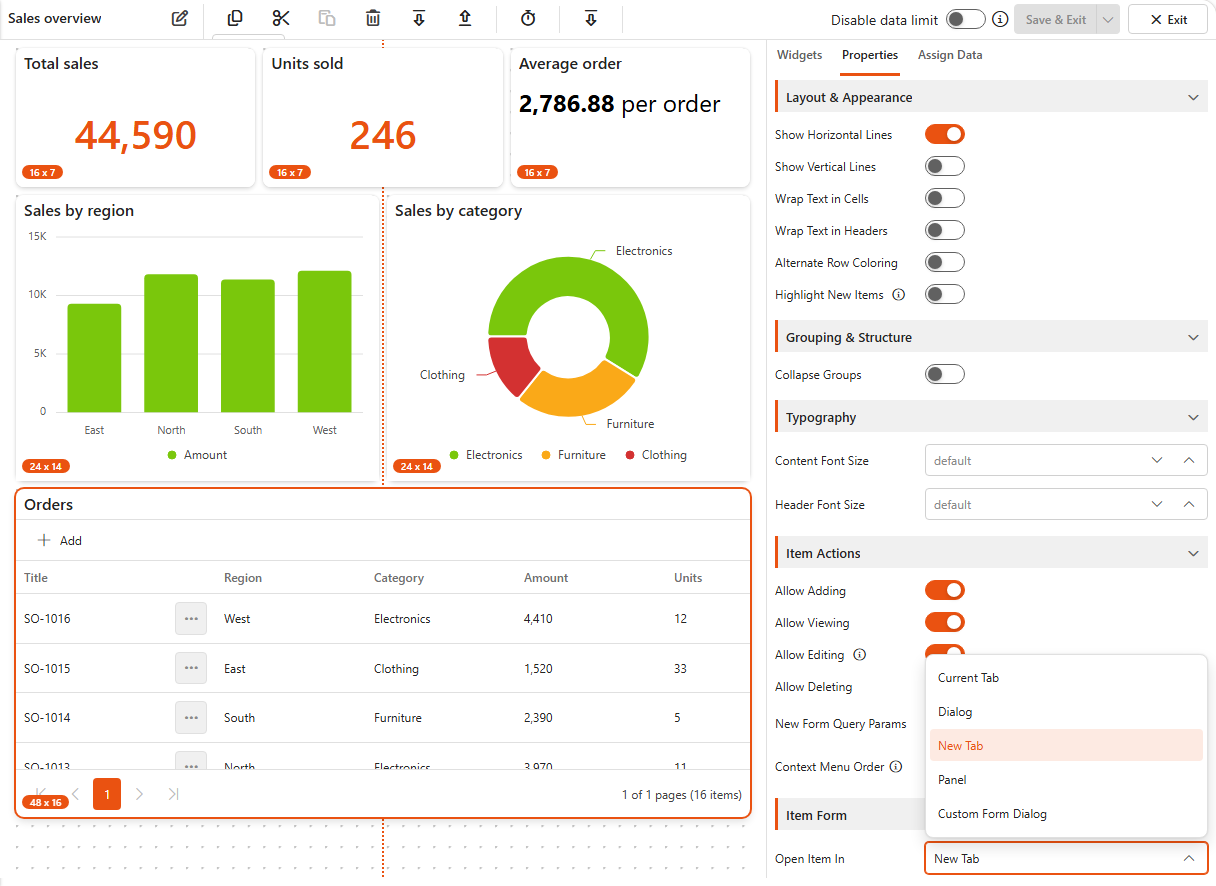Click the Cut scissors icon

point(280,19)
